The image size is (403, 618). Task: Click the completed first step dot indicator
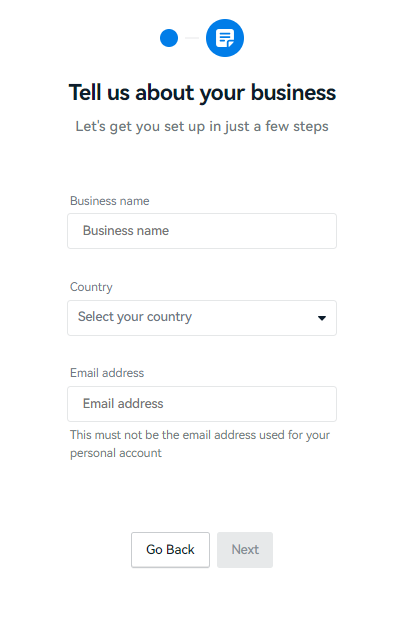[169, 38]
